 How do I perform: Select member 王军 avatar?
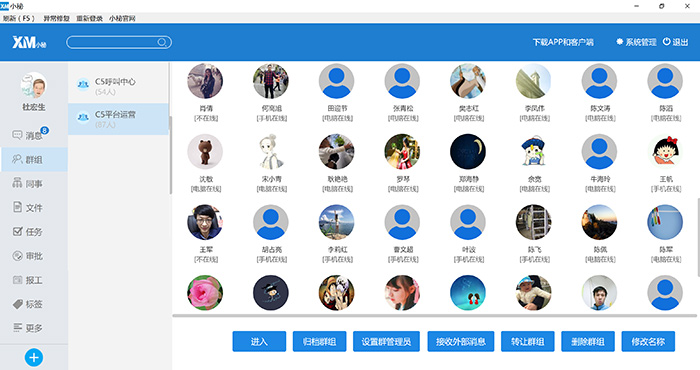click(x=205, y=222)
